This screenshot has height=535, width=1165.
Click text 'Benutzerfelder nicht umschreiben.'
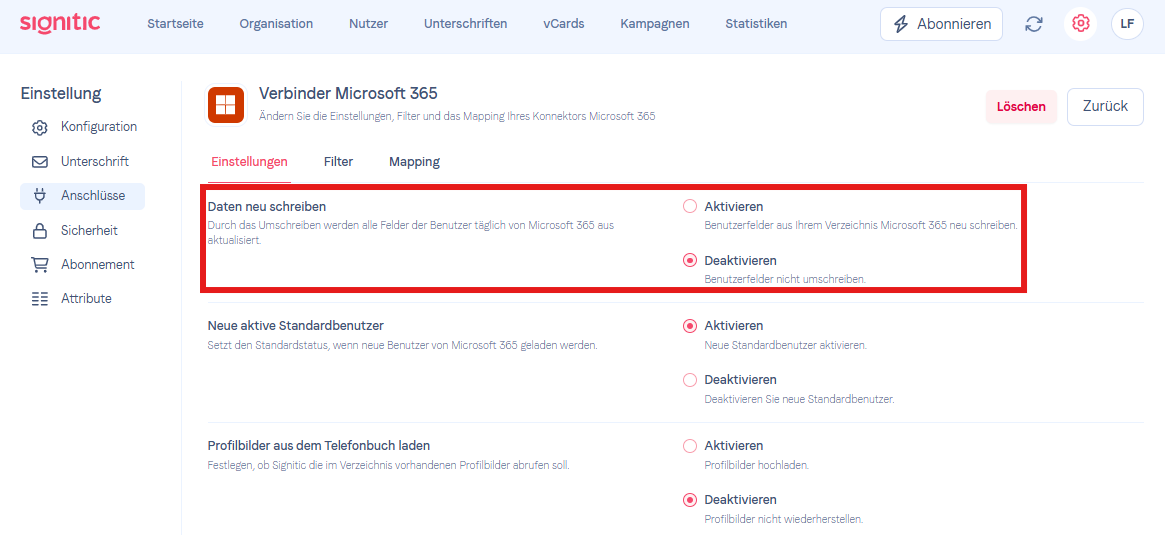tap(785, 279)
